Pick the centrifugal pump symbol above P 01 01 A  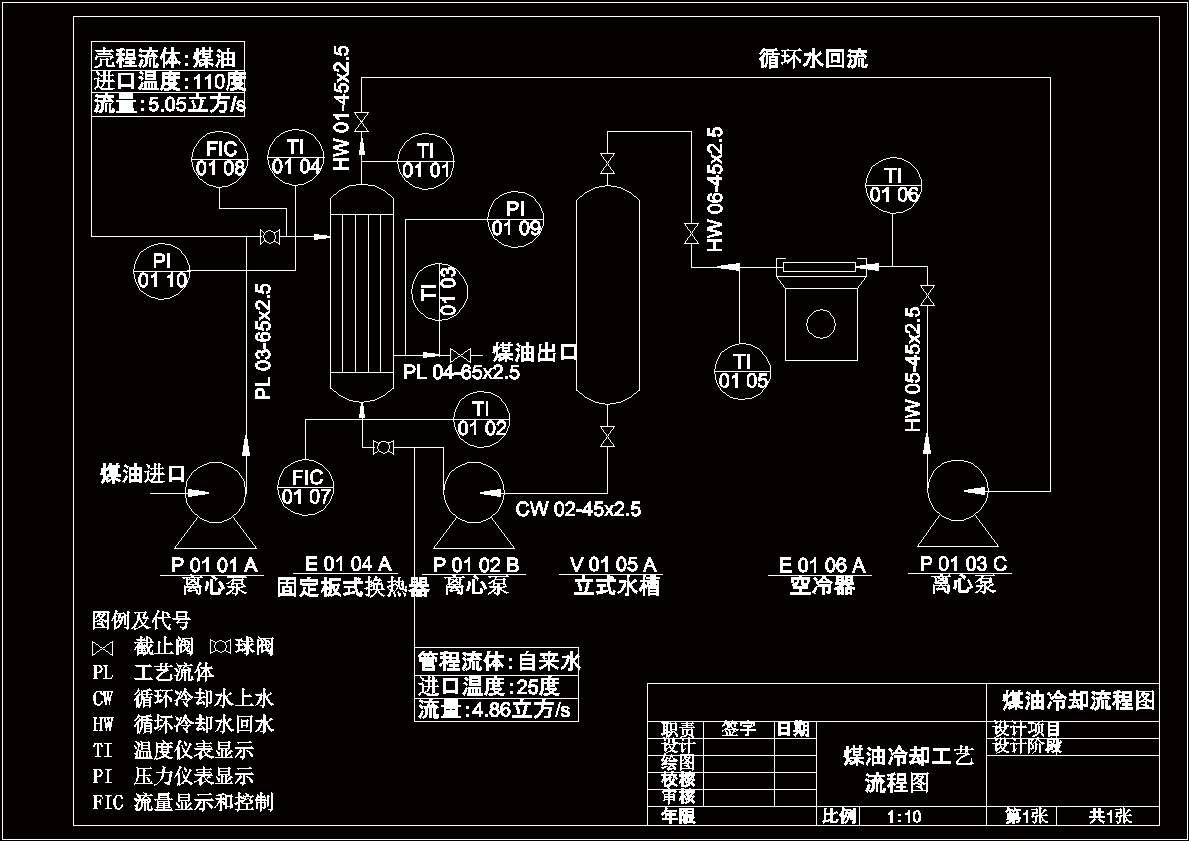[215, 504]
